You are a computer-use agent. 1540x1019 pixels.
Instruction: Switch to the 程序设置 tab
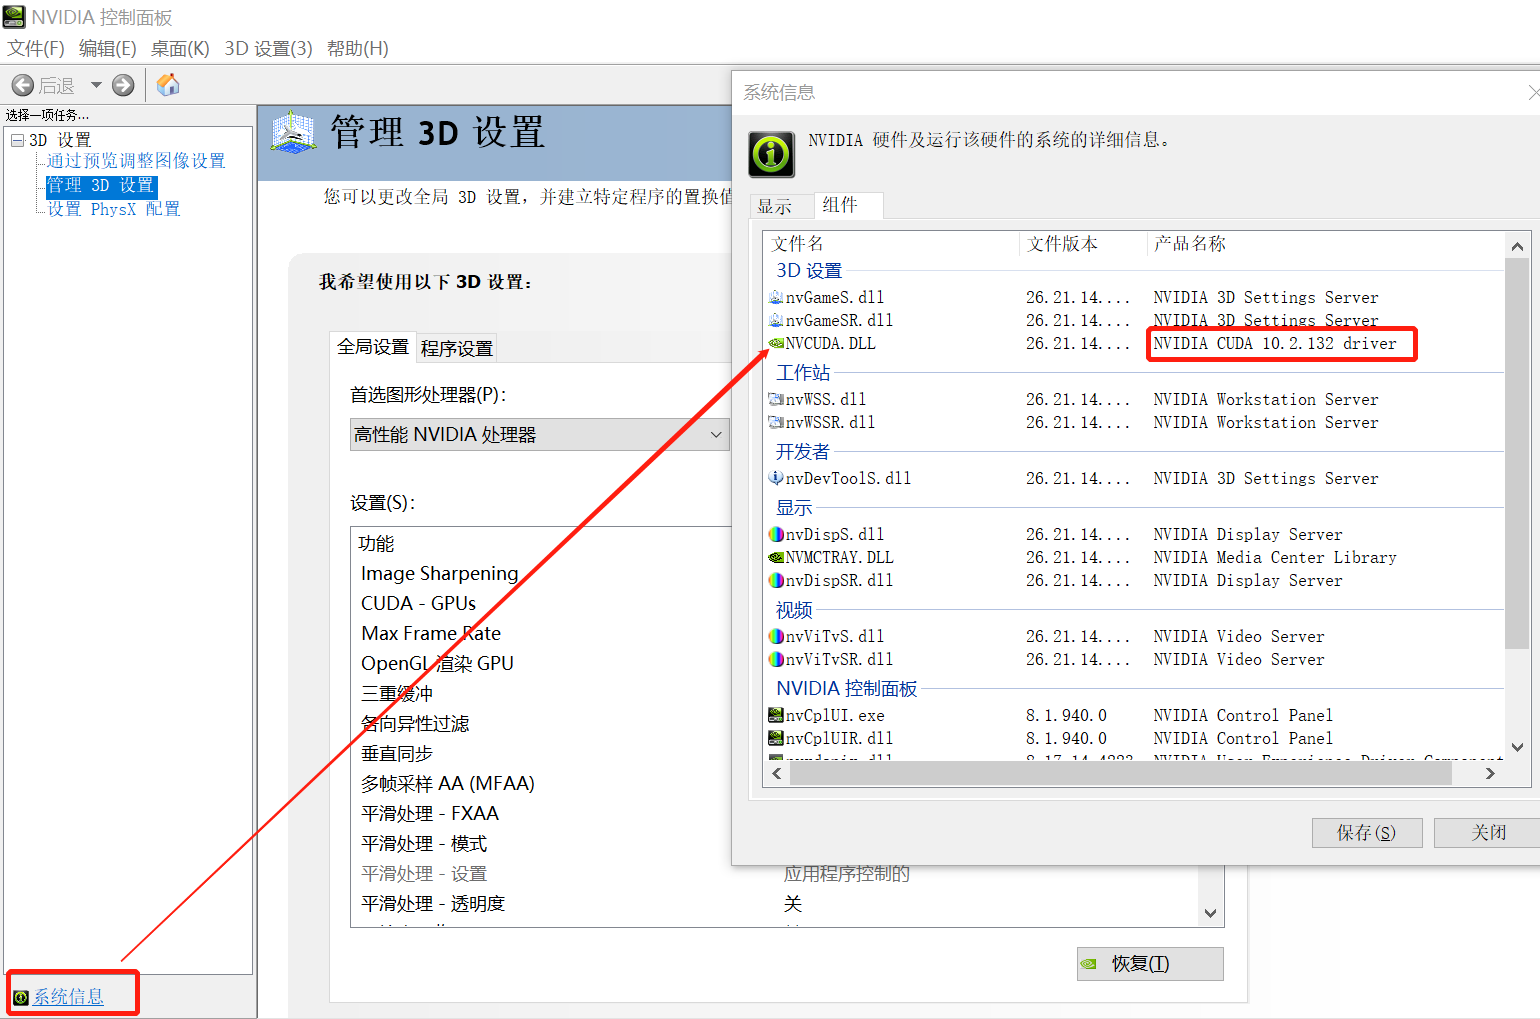[456, 347]
